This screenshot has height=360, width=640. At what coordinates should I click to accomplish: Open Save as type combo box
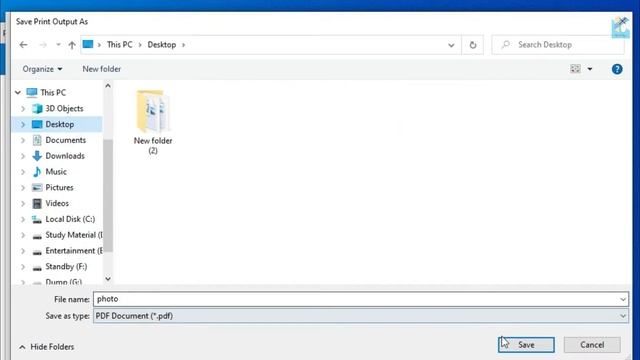(x=361, y=316)
